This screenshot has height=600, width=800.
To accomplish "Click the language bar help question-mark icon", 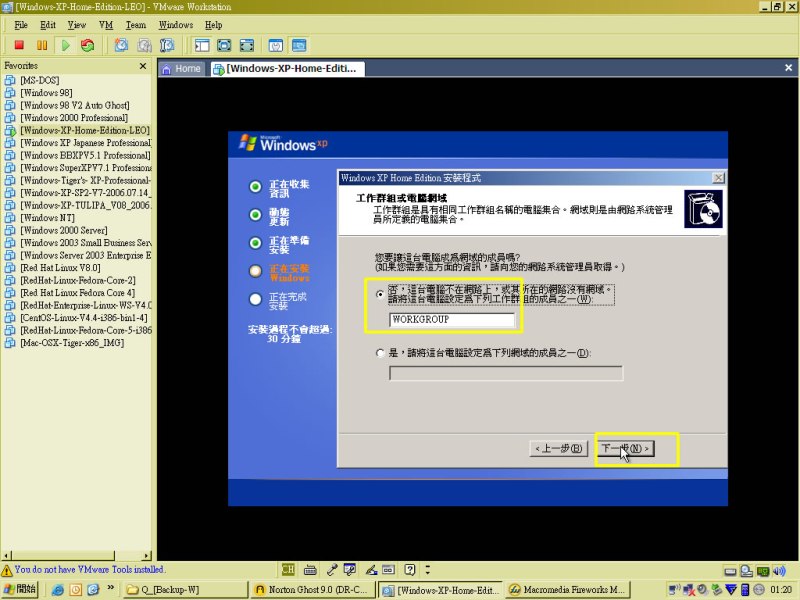I will click(x=410, y=569).
